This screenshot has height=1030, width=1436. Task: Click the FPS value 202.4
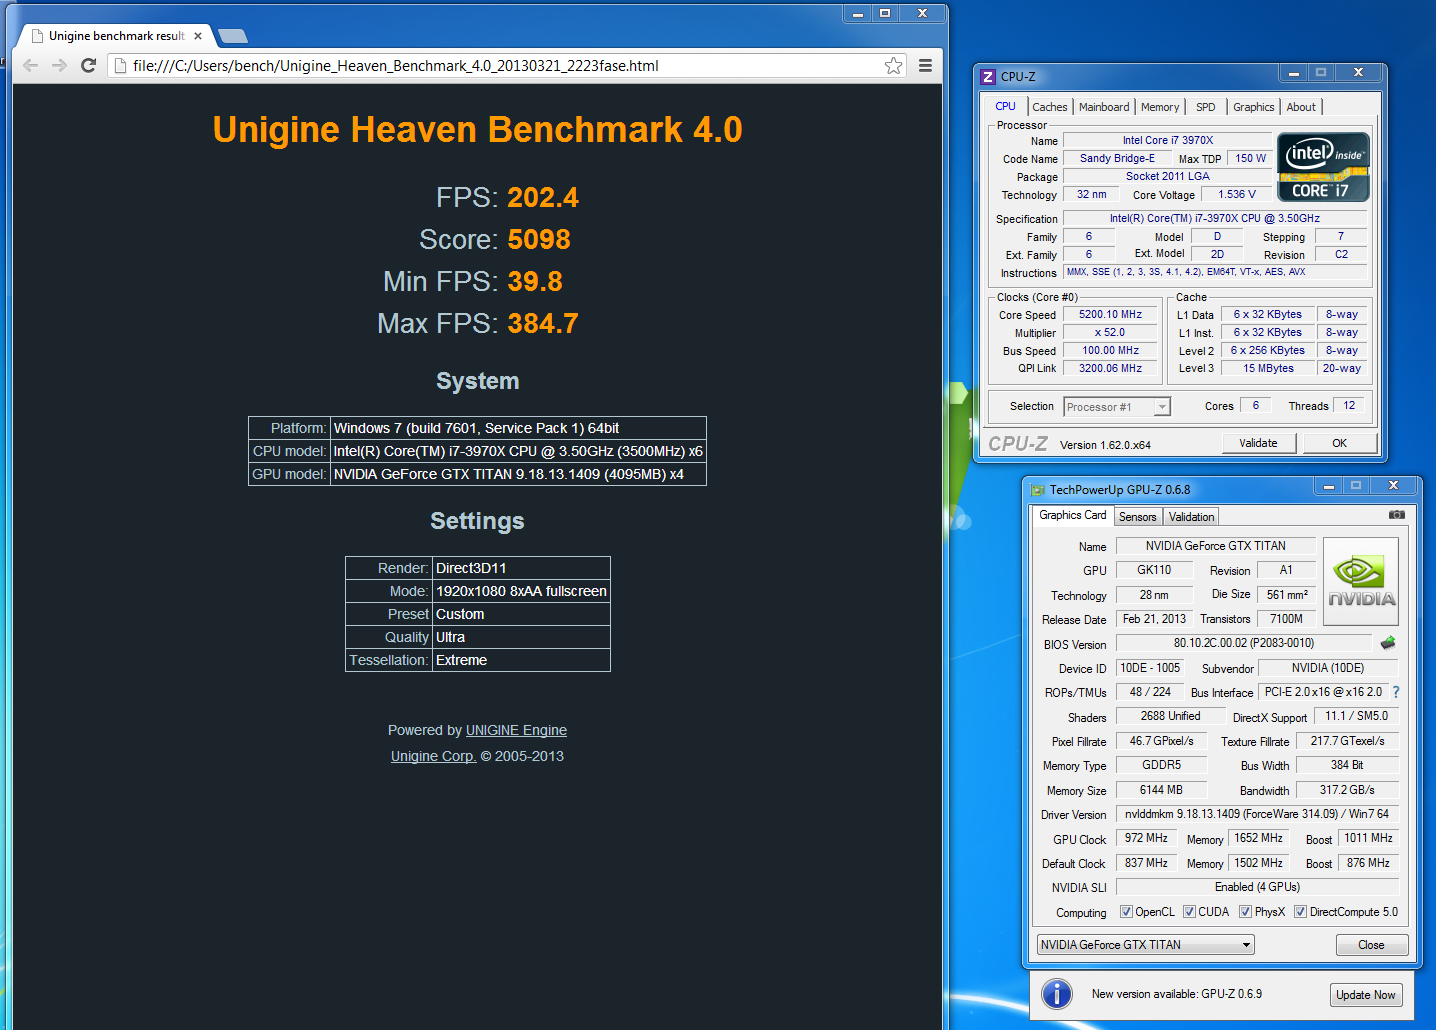[543, 198]
